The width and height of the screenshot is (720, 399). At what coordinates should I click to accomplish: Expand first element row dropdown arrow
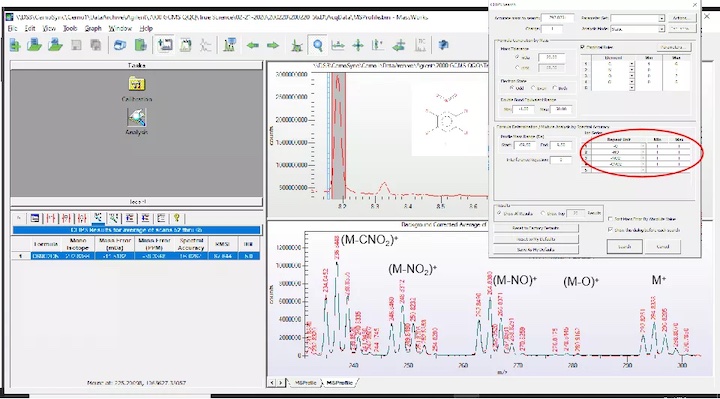632,64
